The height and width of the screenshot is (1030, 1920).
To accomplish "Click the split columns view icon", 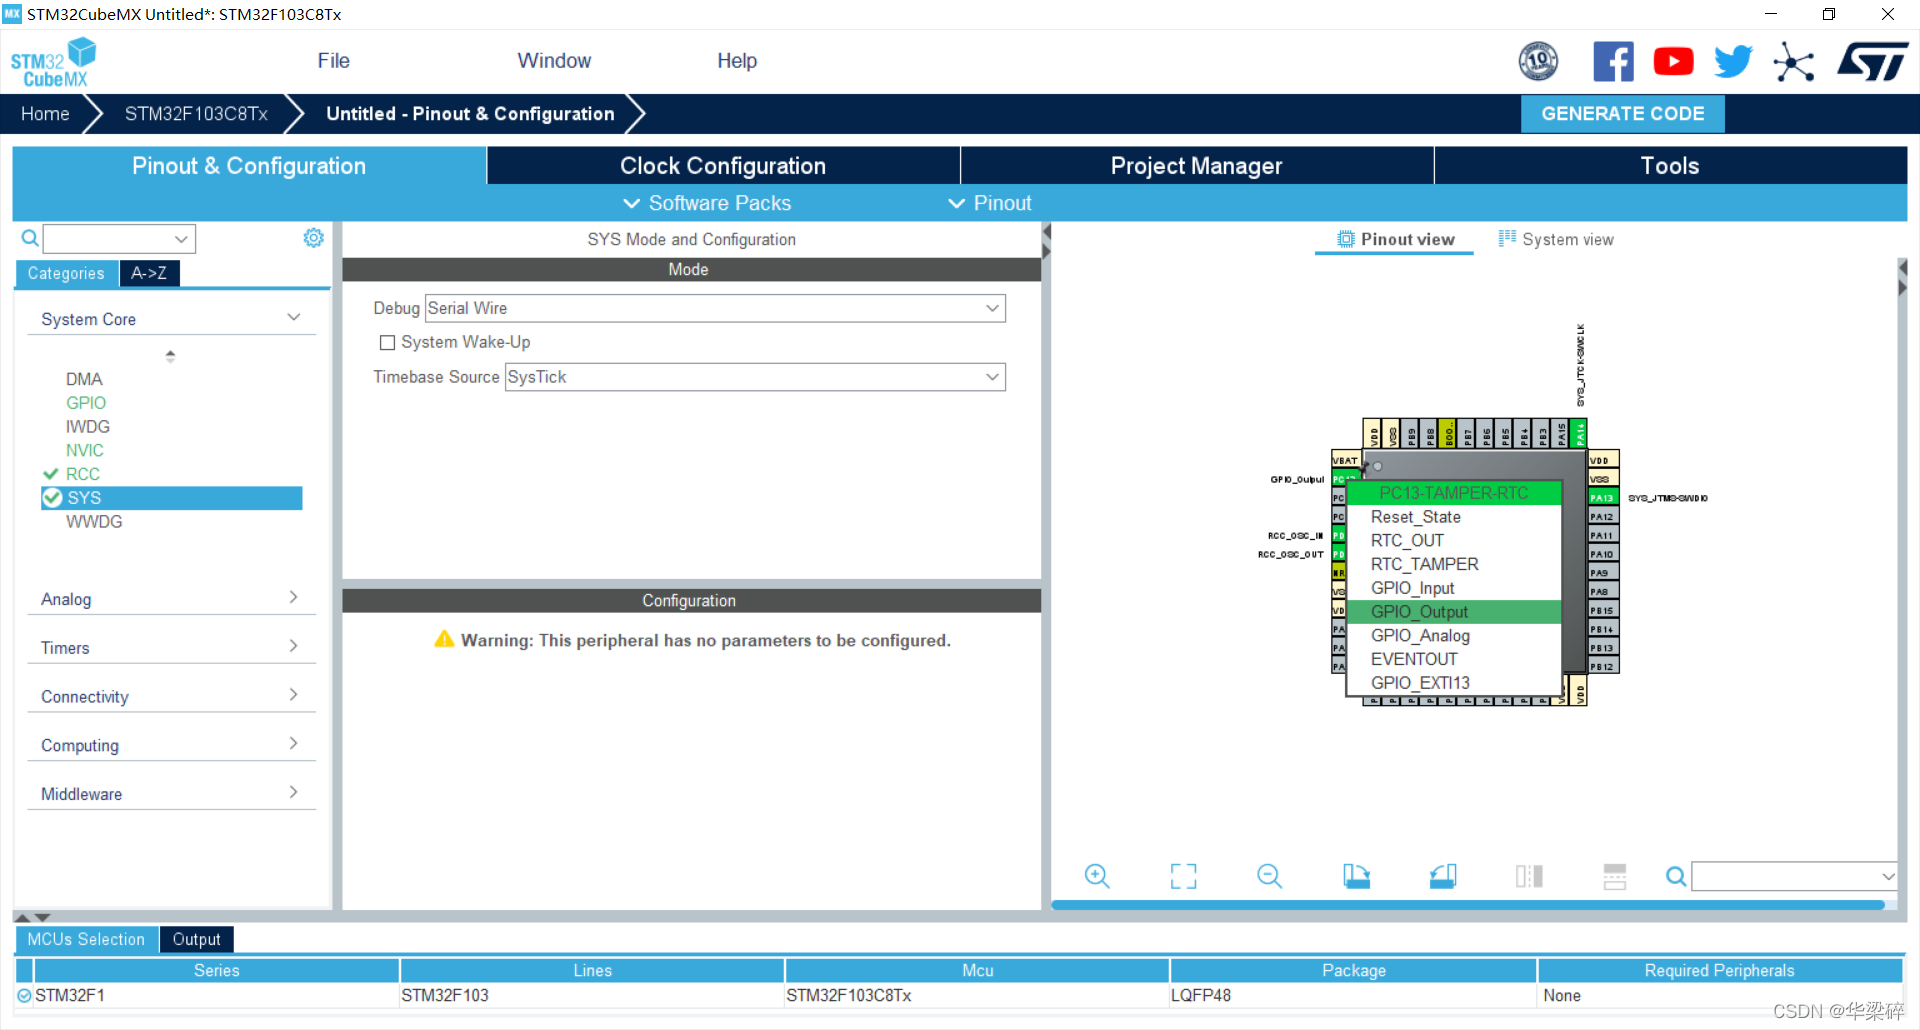I will coord(1529,877).
